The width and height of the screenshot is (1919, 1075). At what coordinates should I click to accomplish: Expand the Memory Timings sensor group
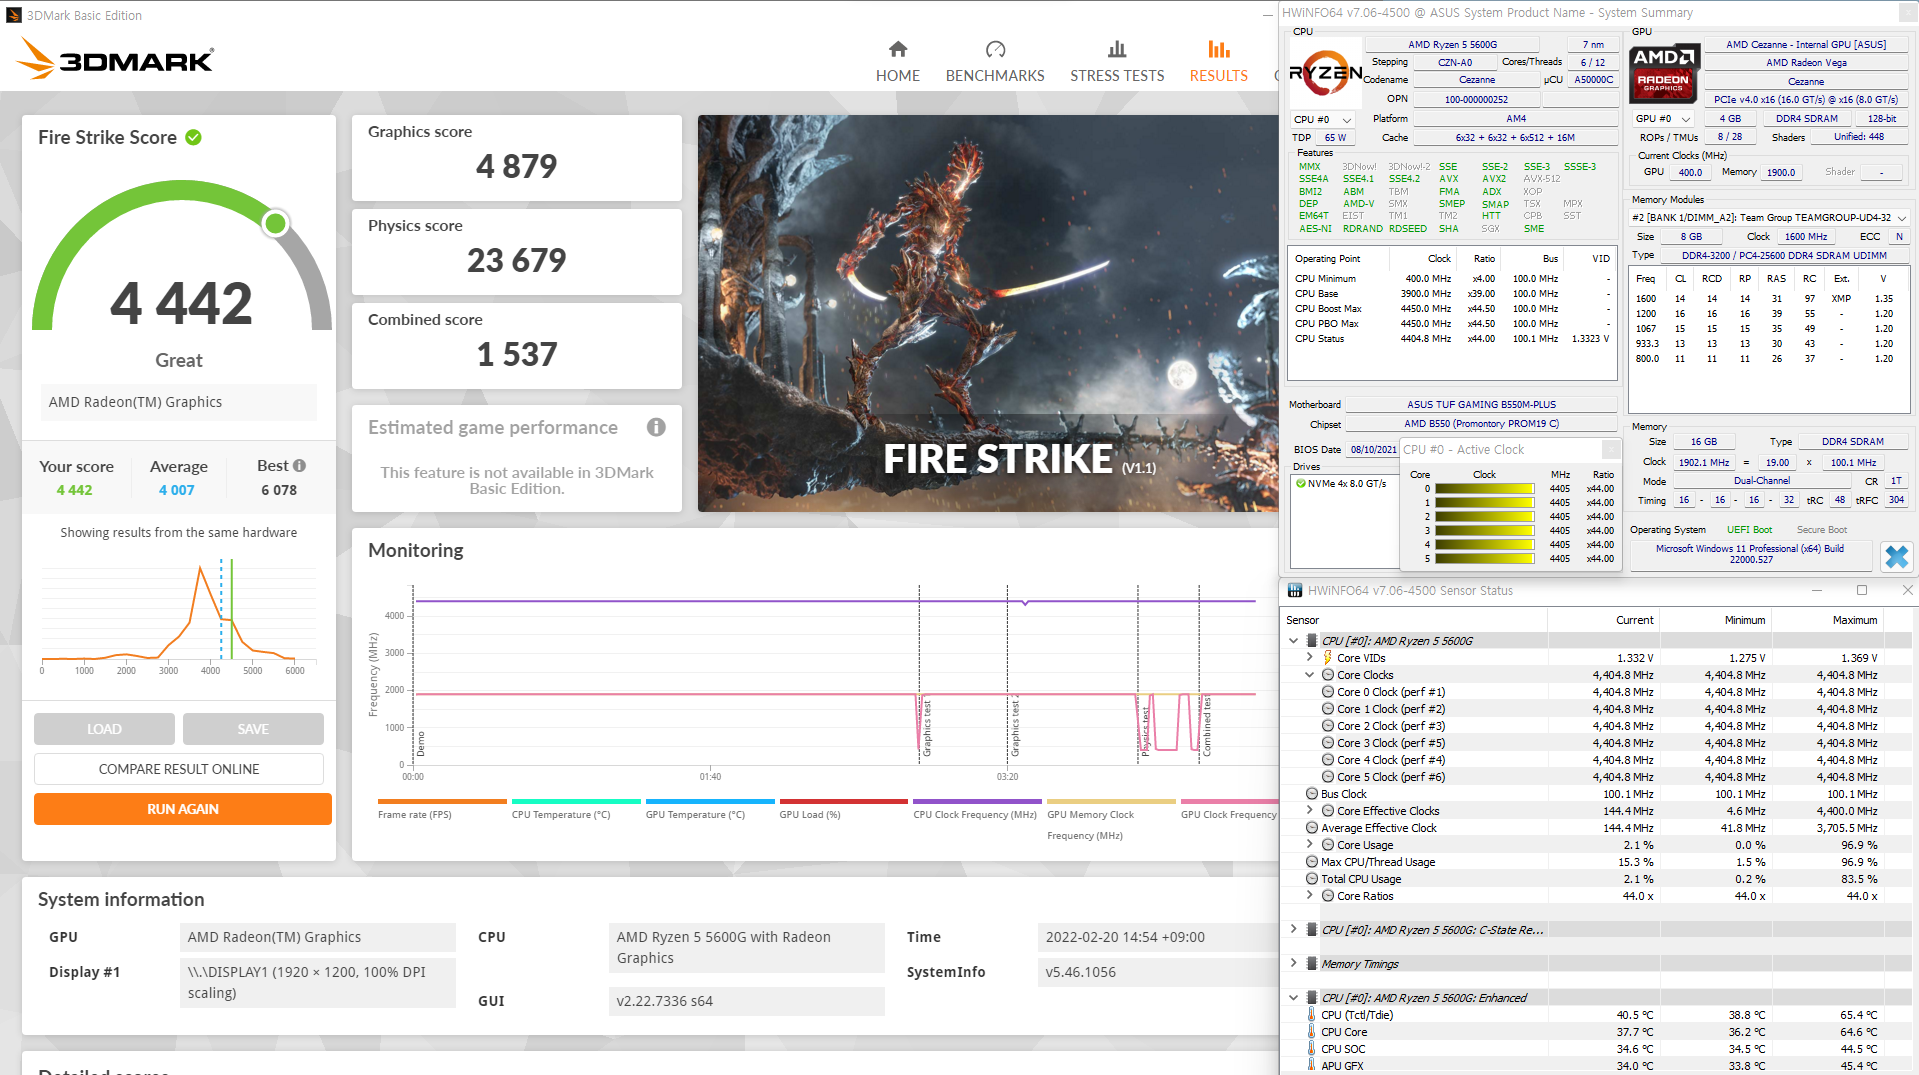click(x=1294, y=964)
